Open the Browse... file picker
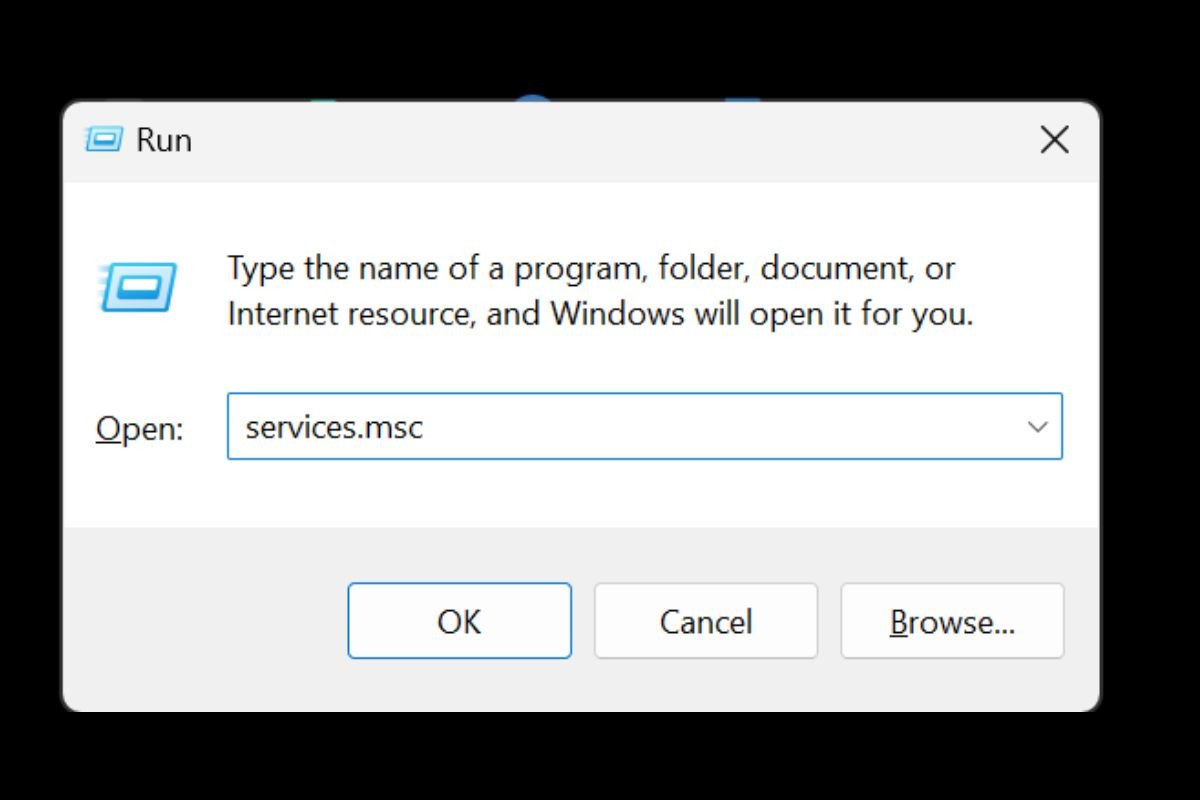The image size is (1200, 800). [952, 621]
